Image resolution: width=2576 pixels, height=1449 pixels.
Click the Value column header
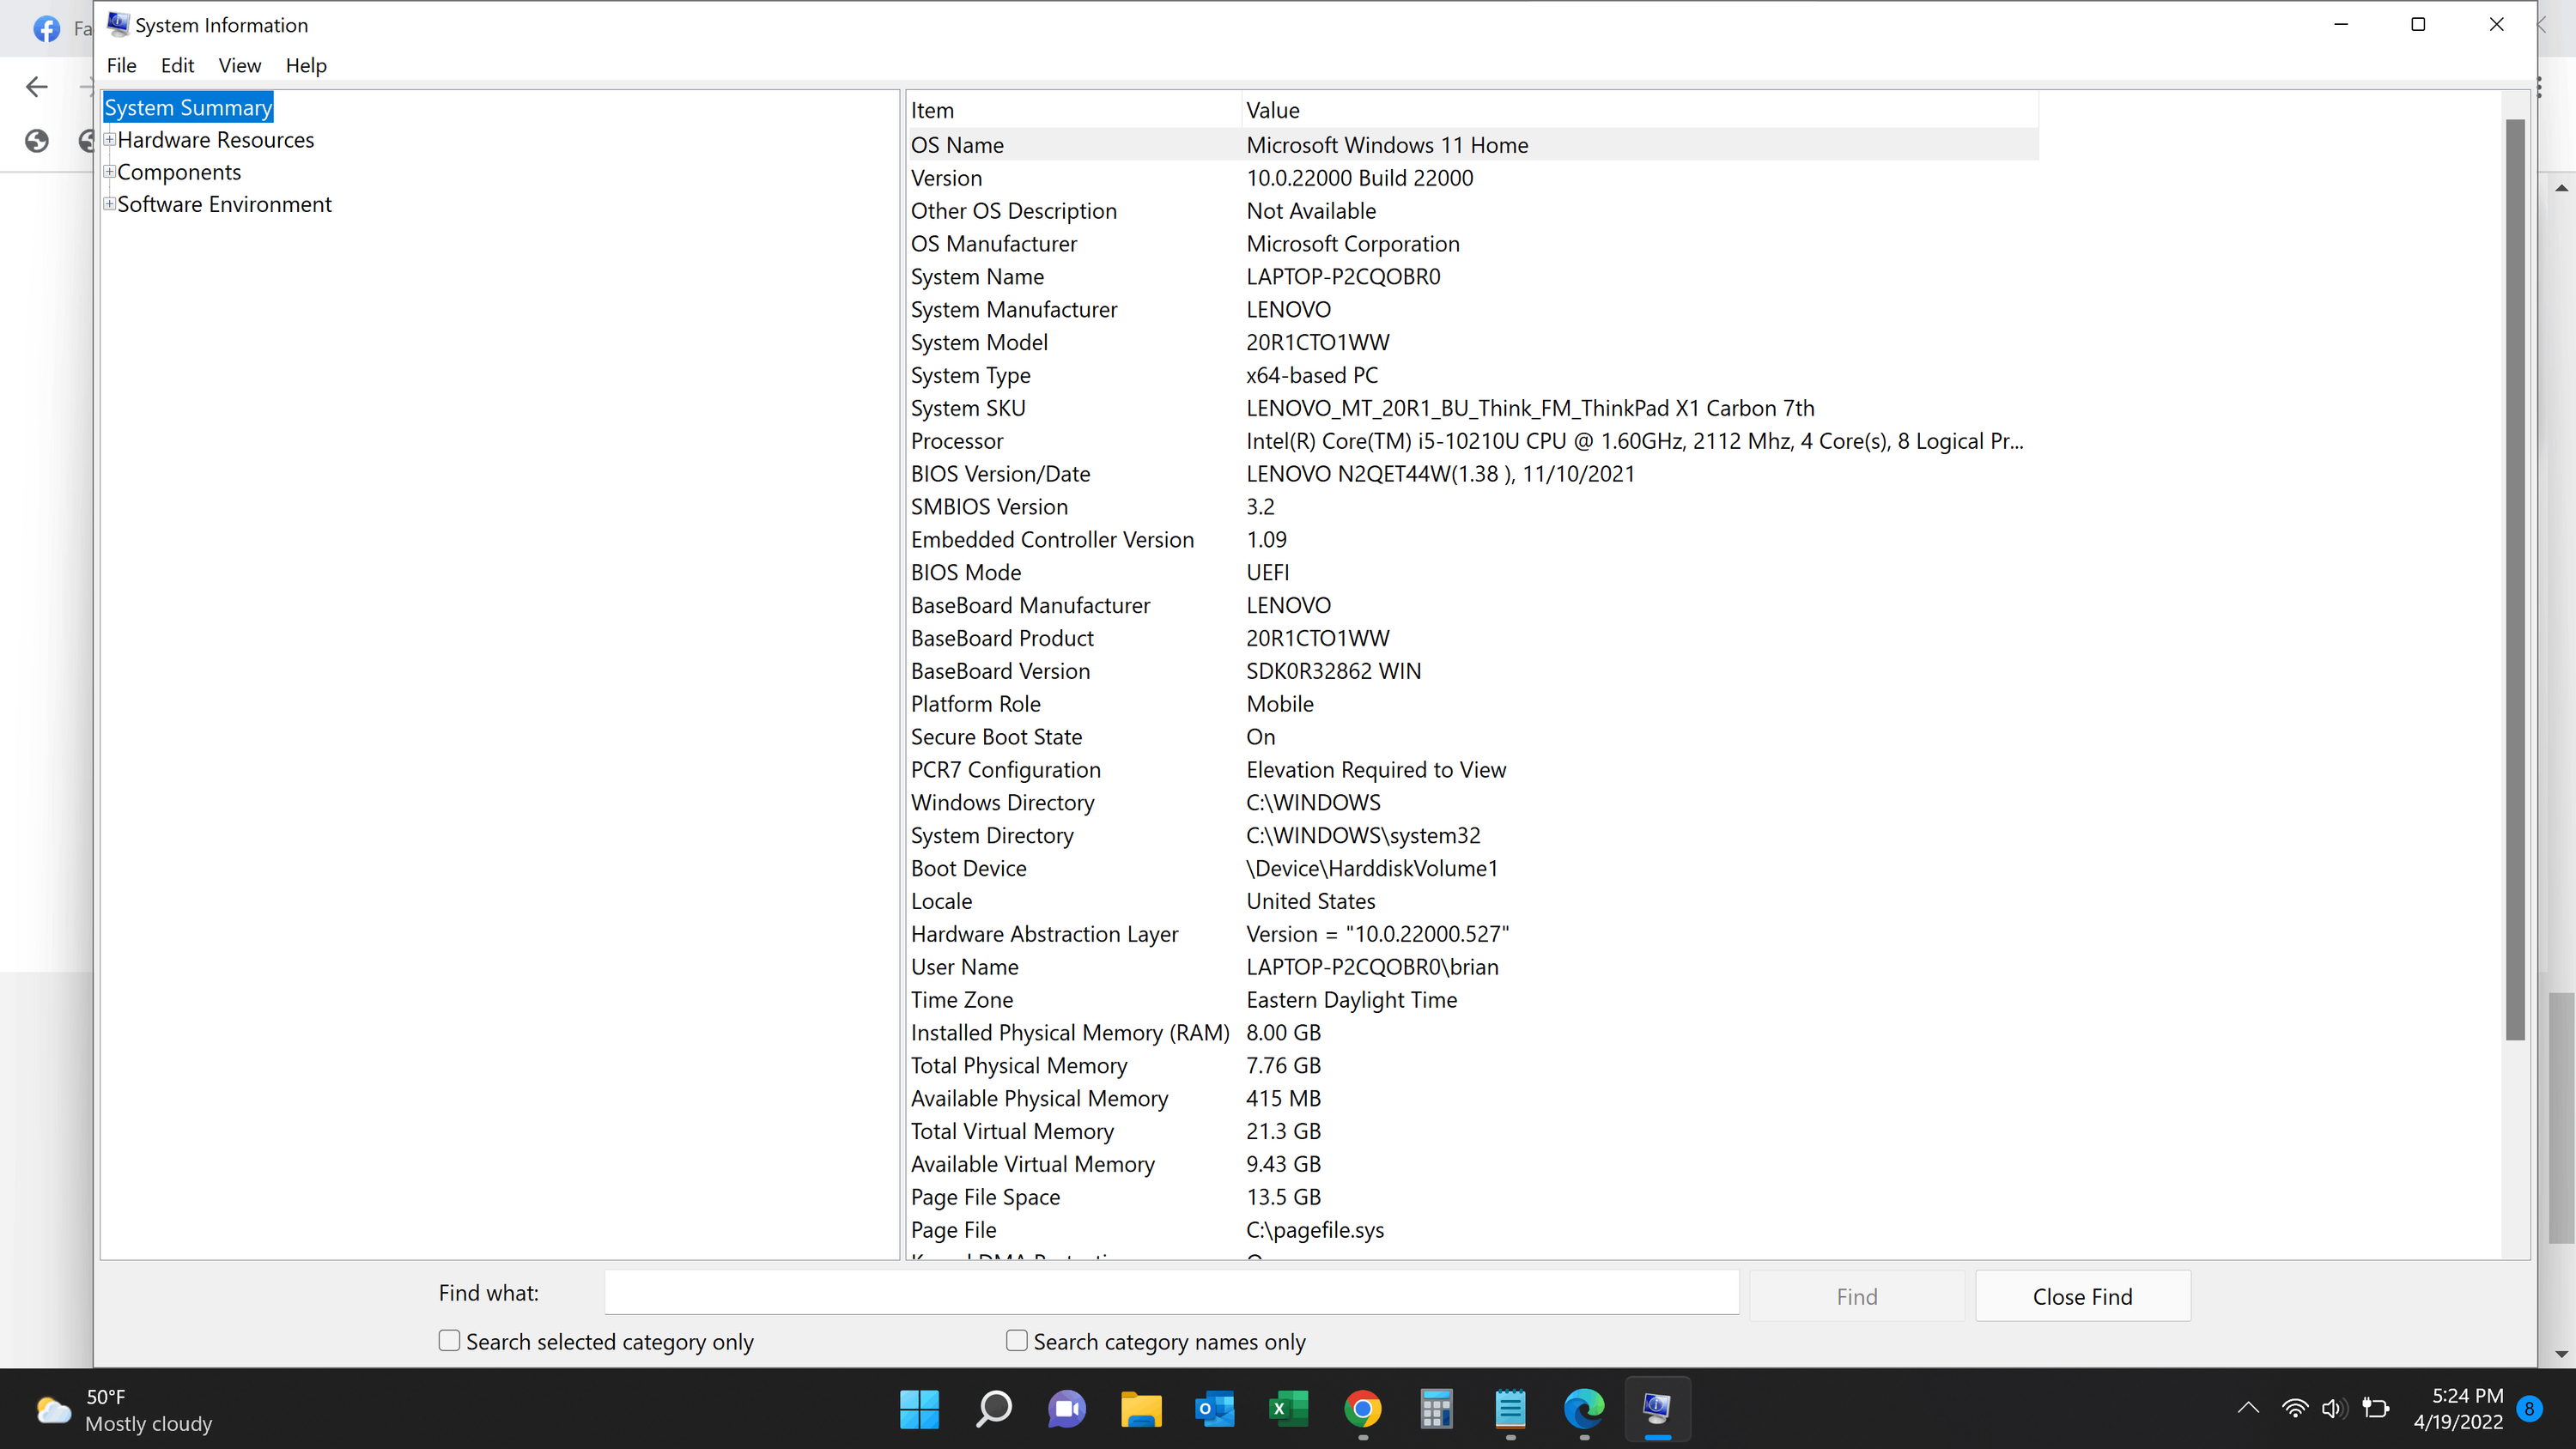(x=1640, y=110)
